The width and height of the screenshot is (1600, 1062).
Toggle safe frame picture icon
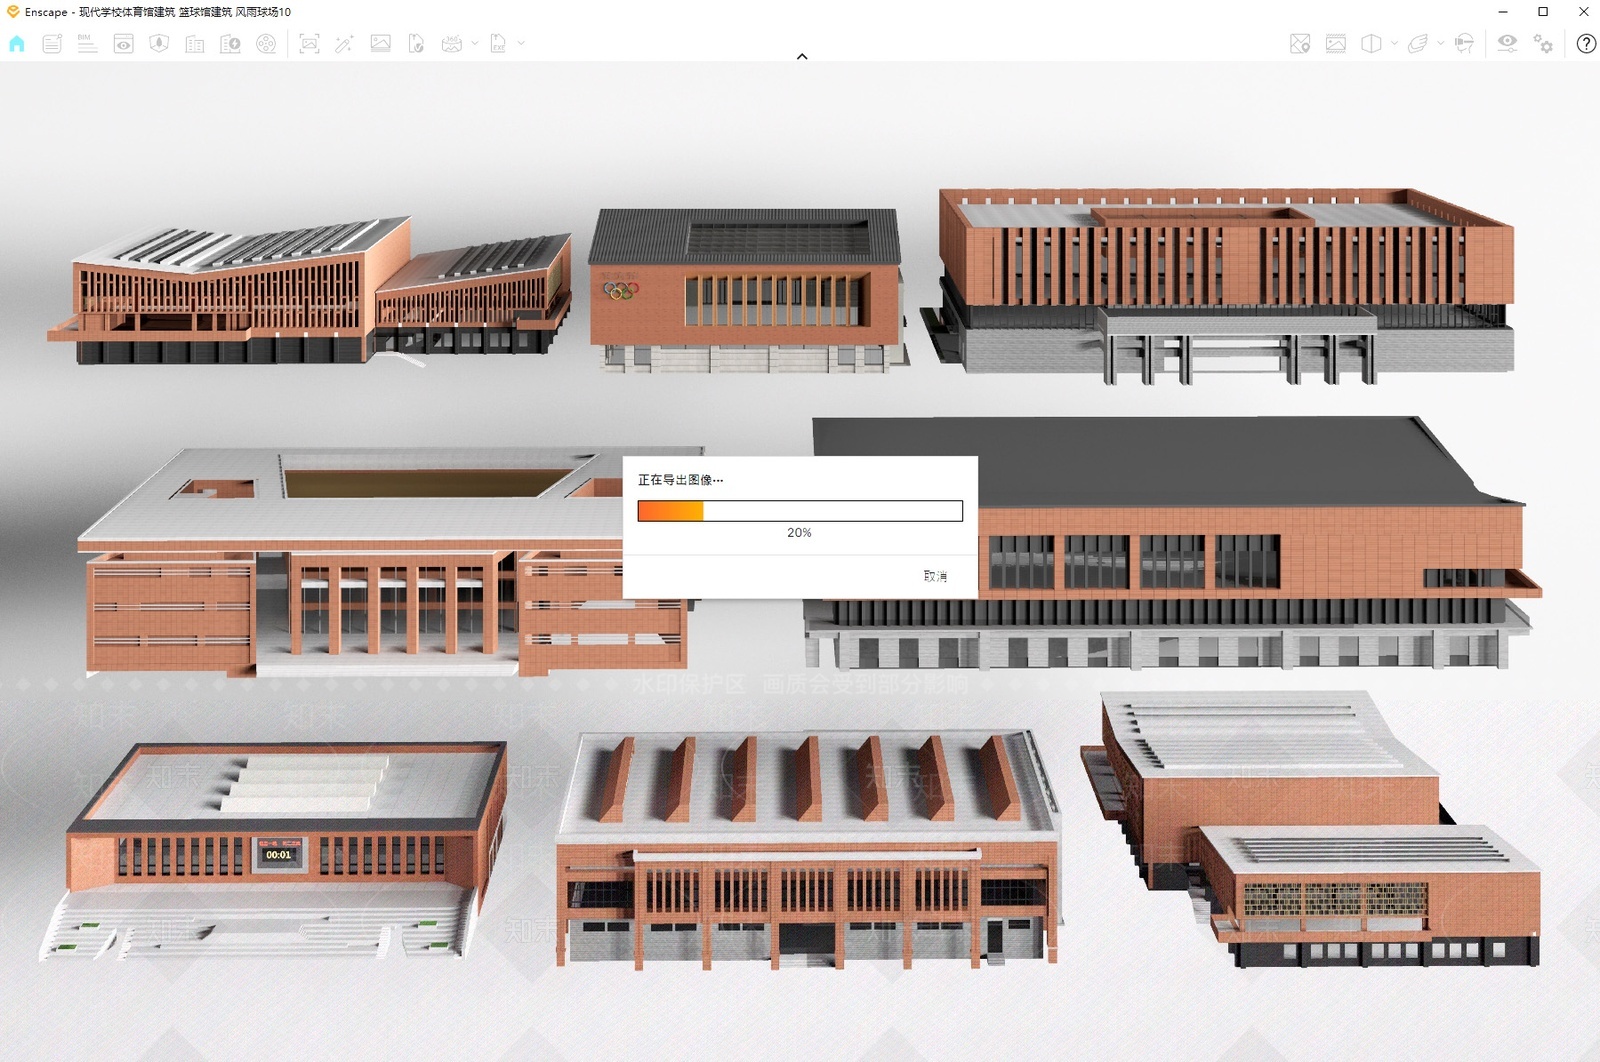[1336, 44]
